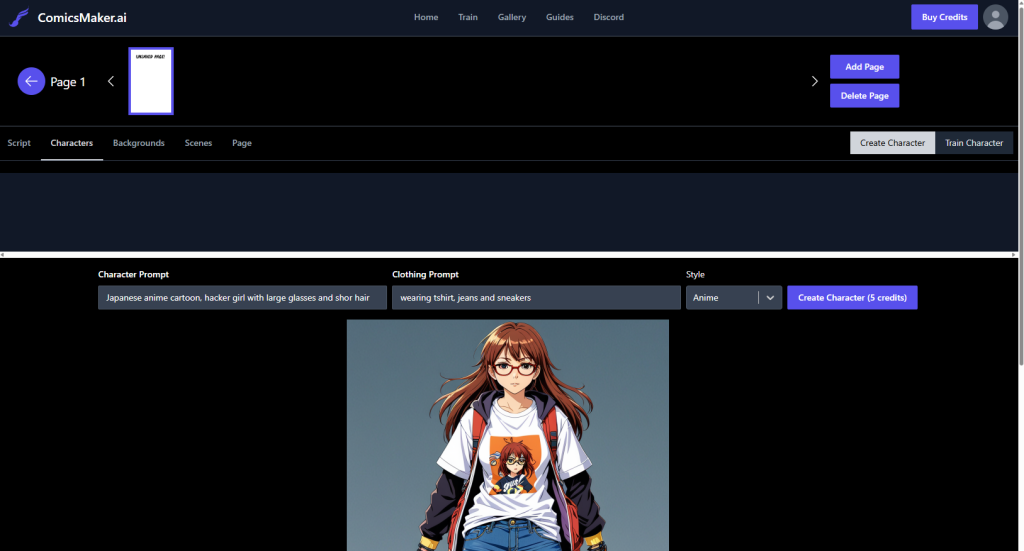Switch to Train Character mode

974,143
